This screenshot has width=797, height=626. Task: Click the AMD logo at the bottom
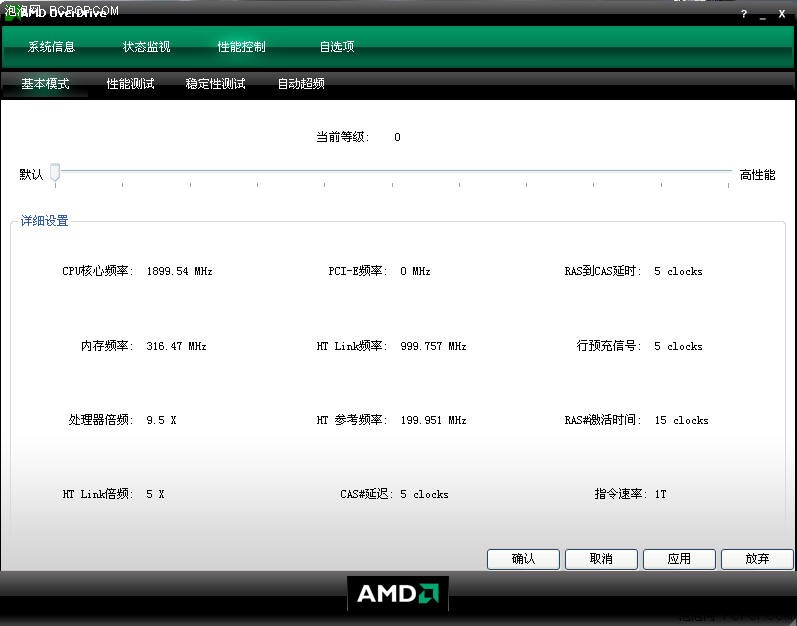[398, 593]
